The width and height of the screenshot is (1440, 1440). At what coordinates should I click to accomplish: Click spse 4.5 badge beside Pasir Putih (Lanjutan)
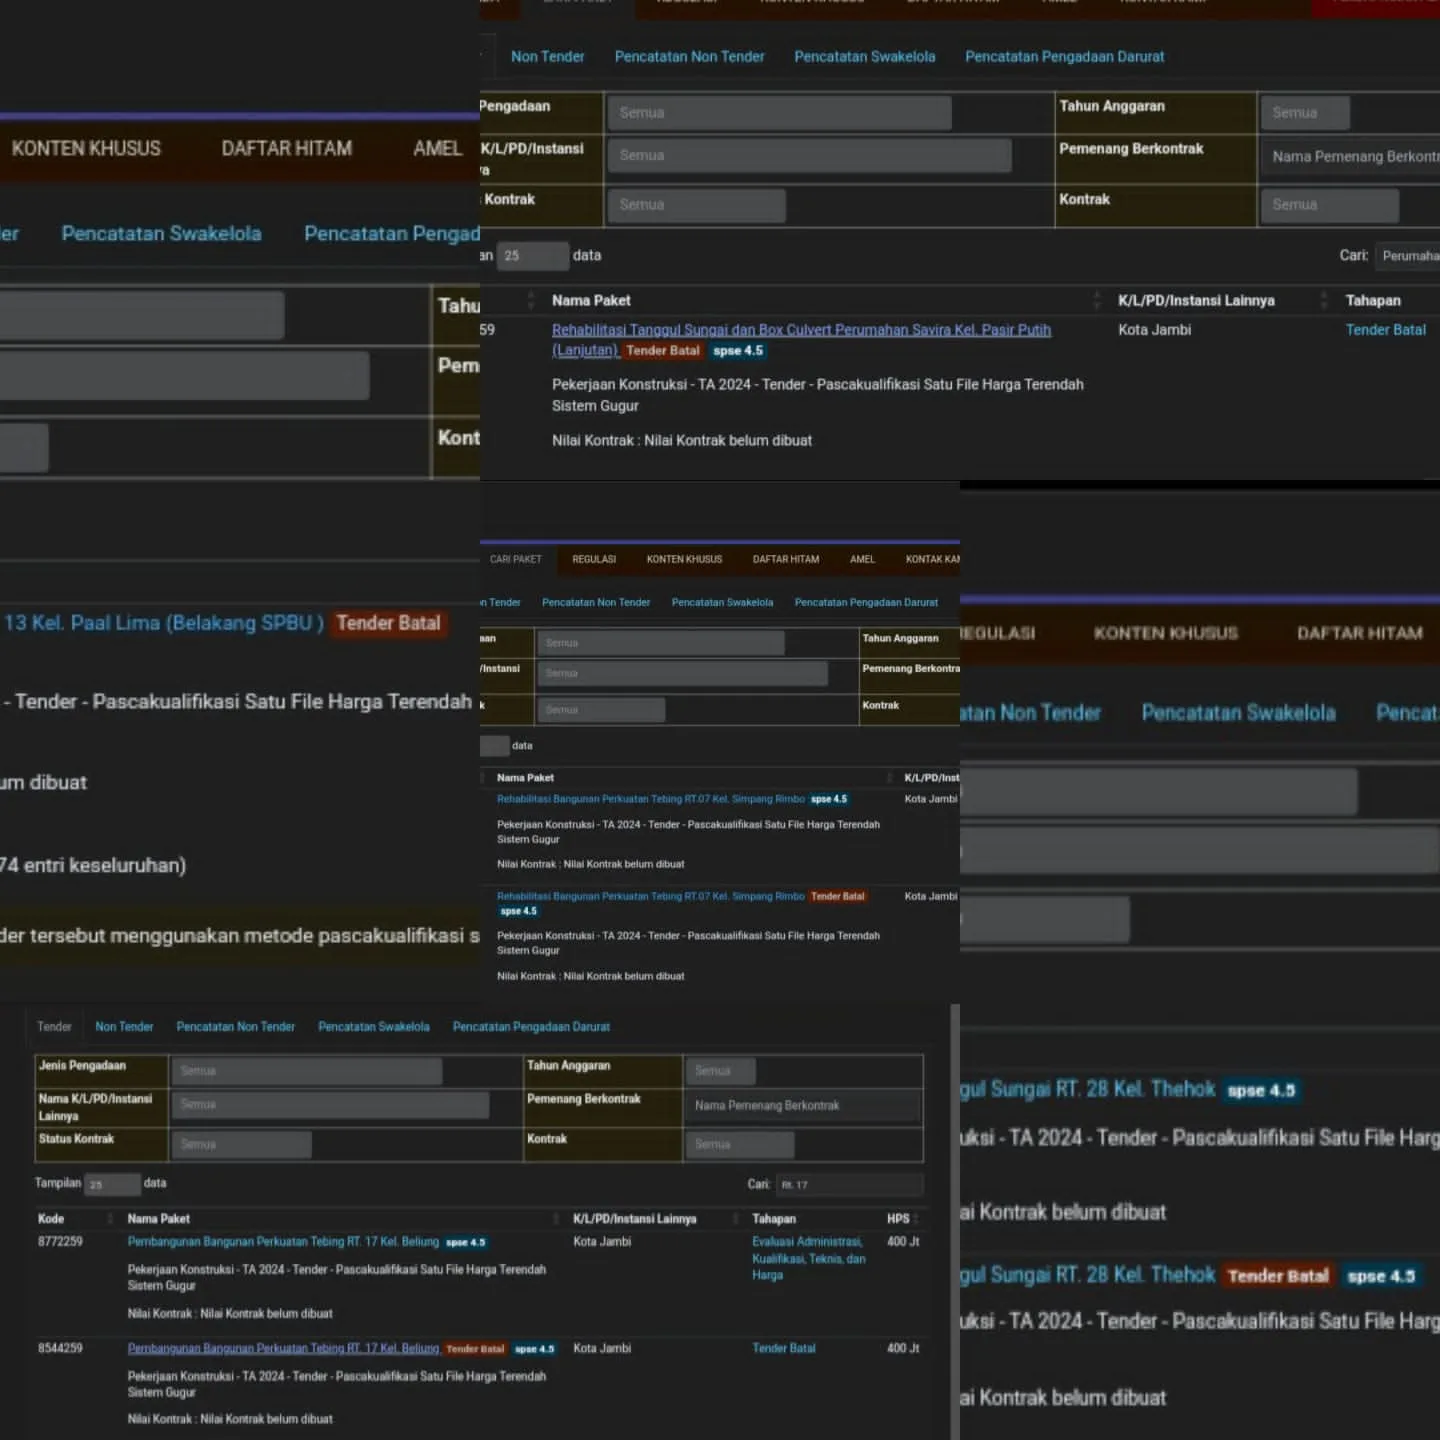[x=738, y=351]
